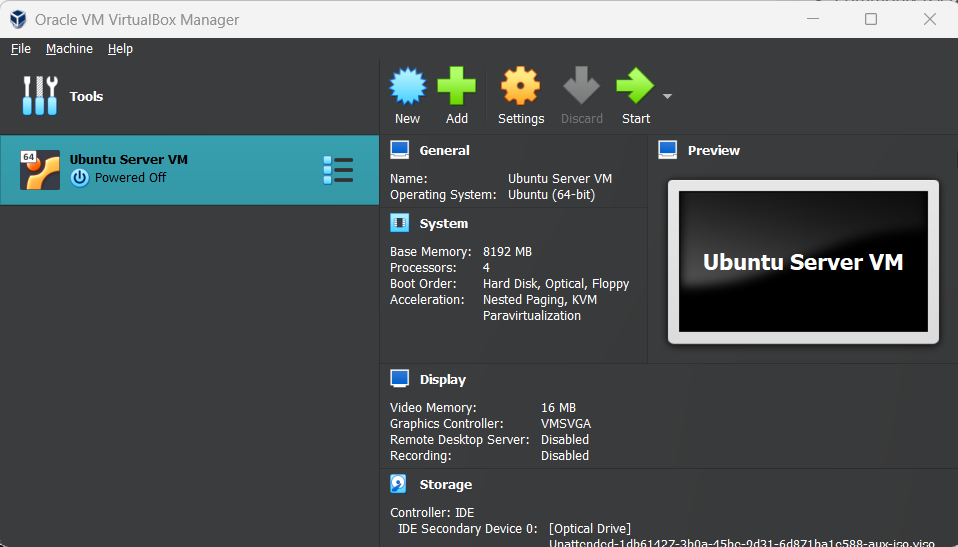Open VM Settings via the gear icon
Viewport: 958px width, 547px height.
coord(521,86)
